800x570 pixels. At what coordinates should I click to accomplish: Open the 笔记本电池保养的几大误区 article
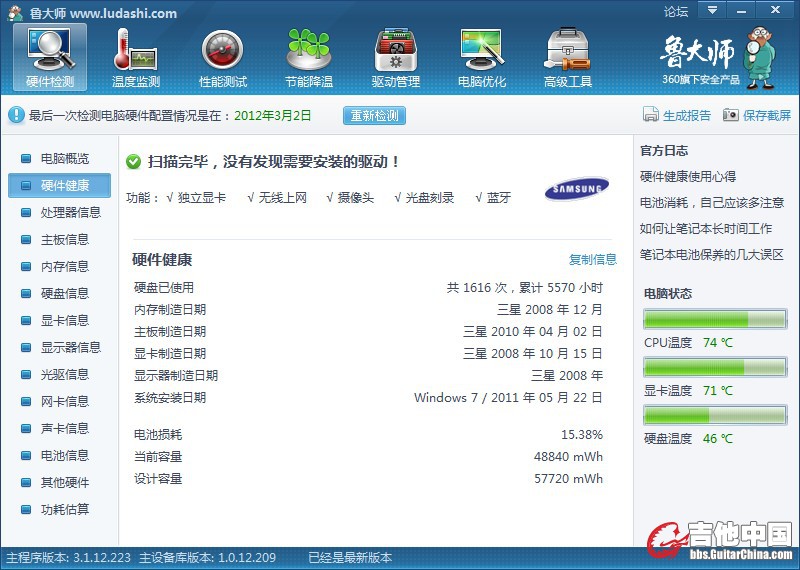[x=712, y=255]
